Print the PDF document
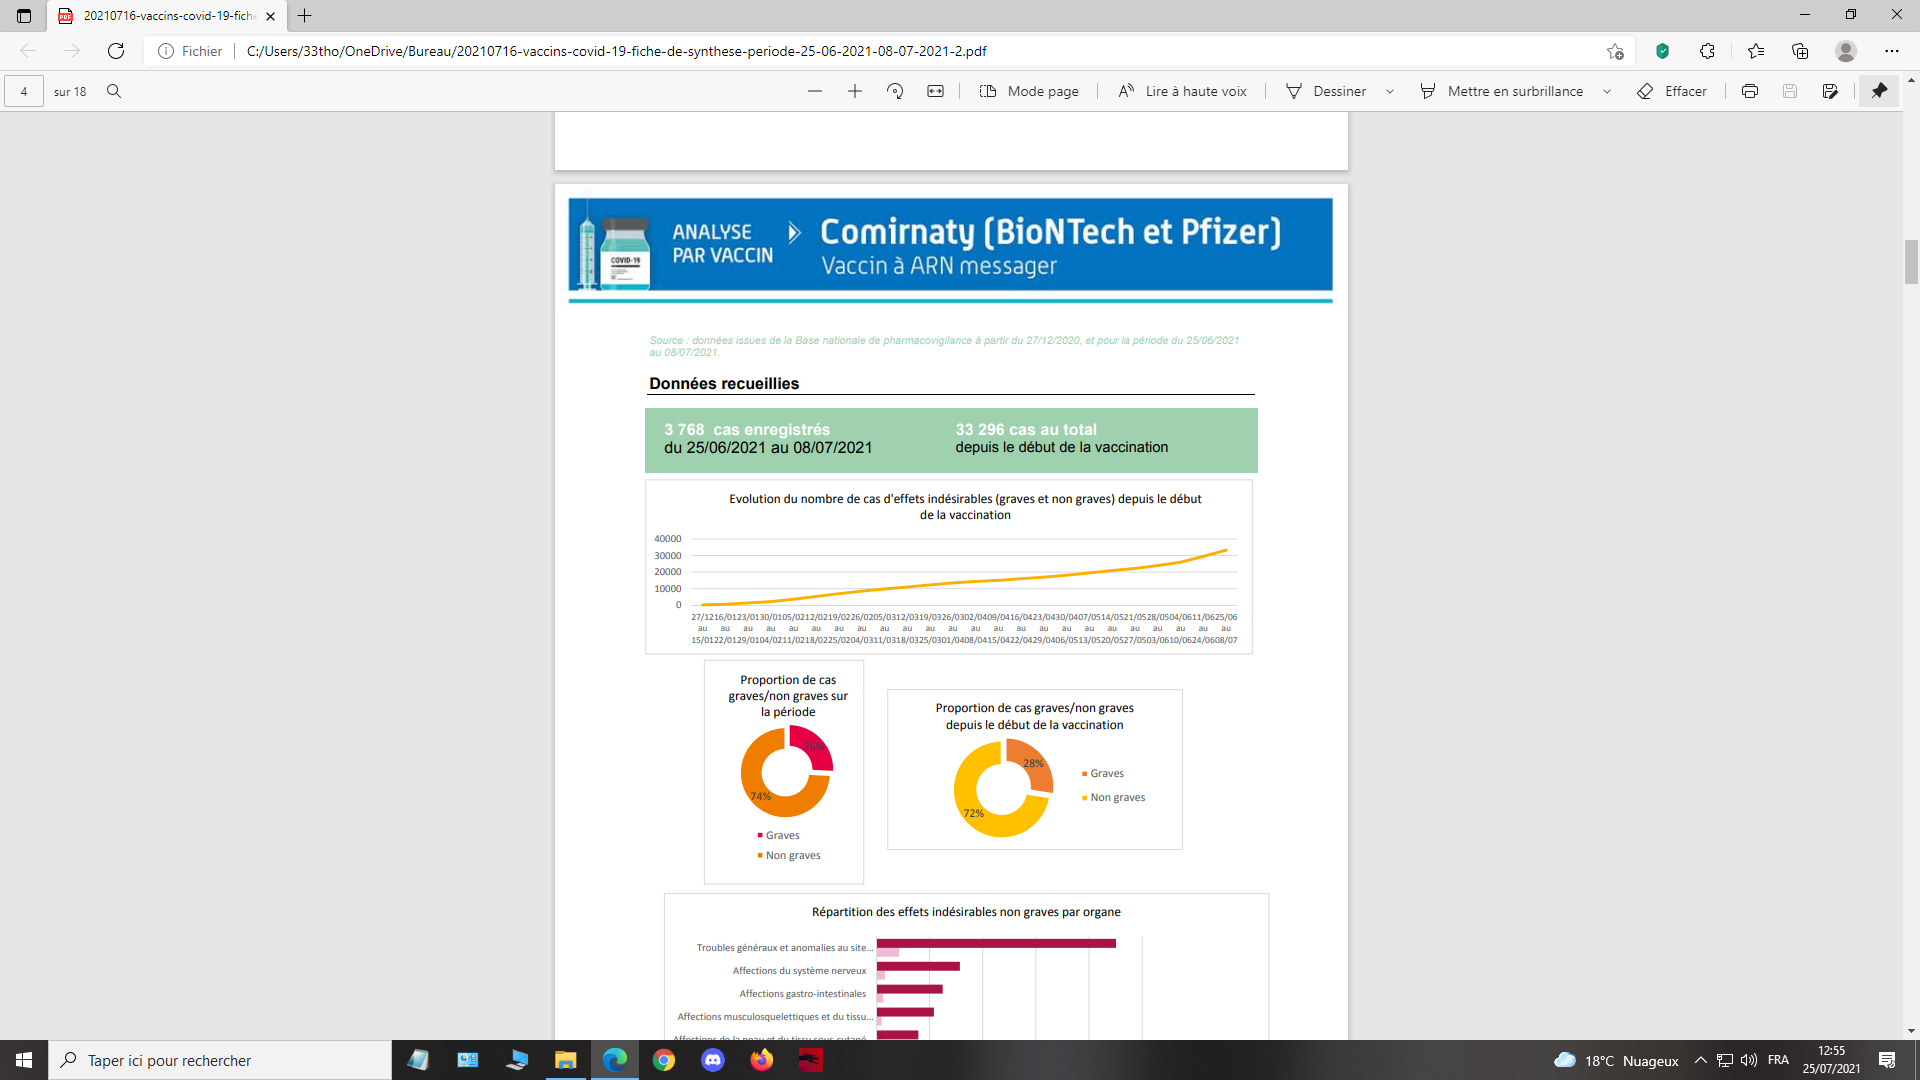The width and height of the screenshot is (1920, 1080). [x=1749, y=91]
